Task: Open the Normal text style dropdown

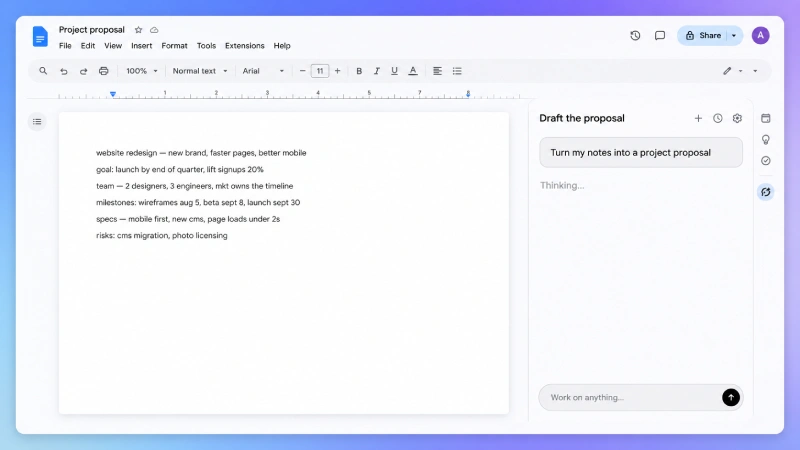Action: coord(200,71)
